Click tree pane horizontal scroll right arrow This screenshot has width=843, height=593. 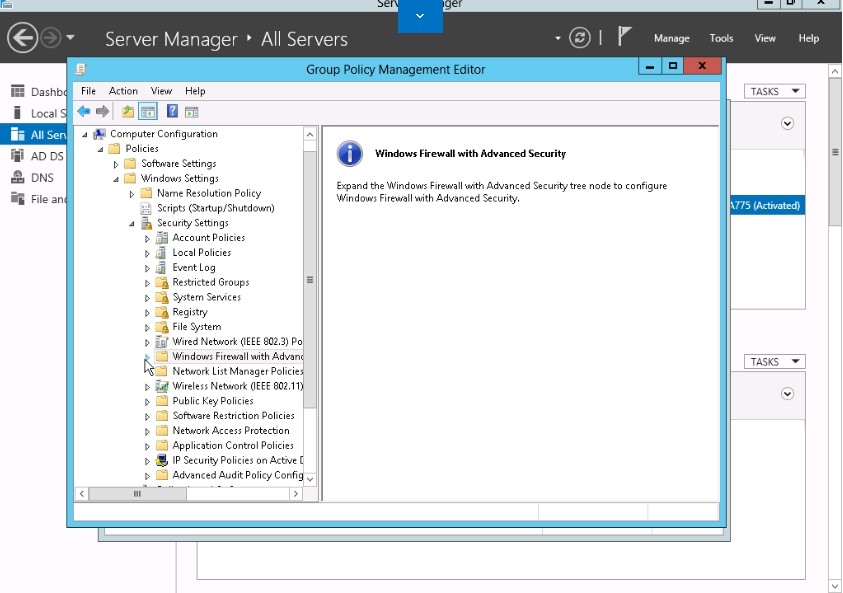click(296, 494)
